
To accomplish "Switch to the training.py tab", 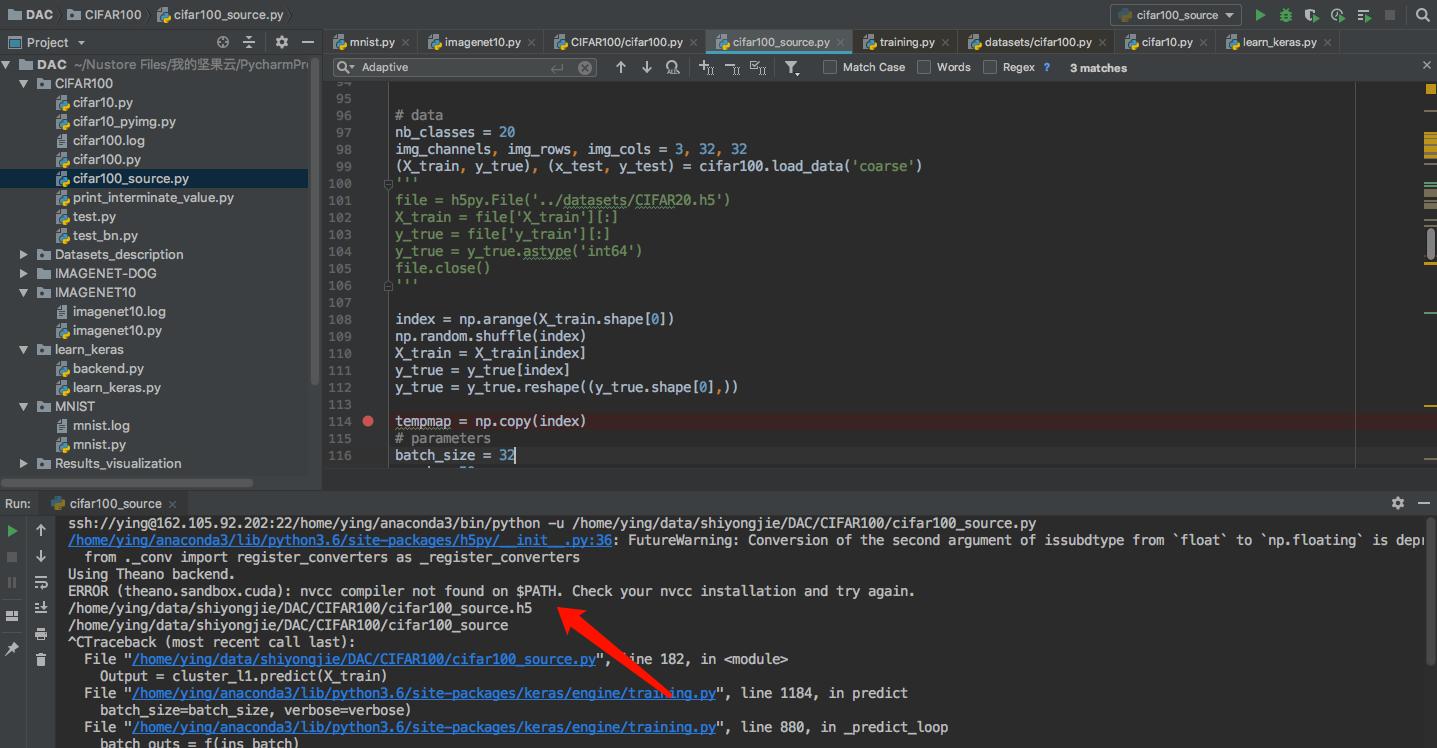I will pyautogui.click(x=906, y=42).
